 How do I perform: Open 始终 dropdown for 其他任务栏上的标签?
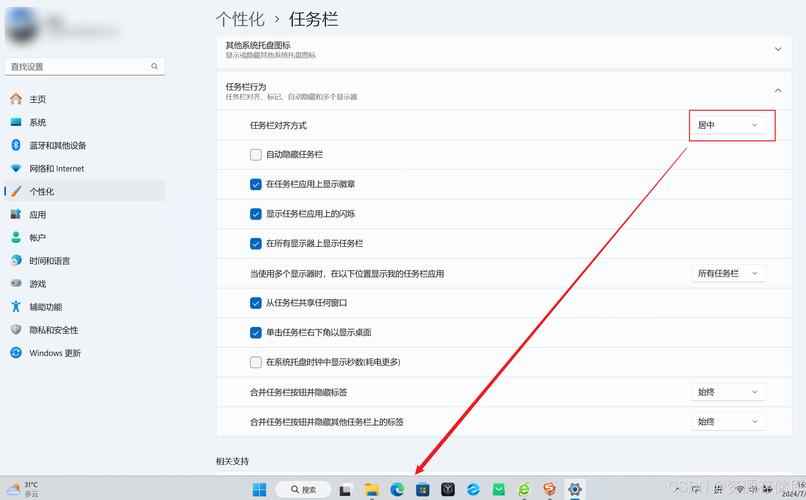[x=728, y=422]
